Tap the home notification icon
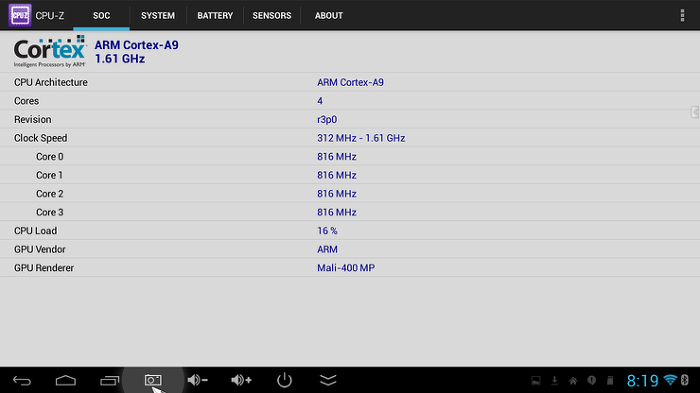The width and height of the screenshot is (700, 393). point(573,380)
